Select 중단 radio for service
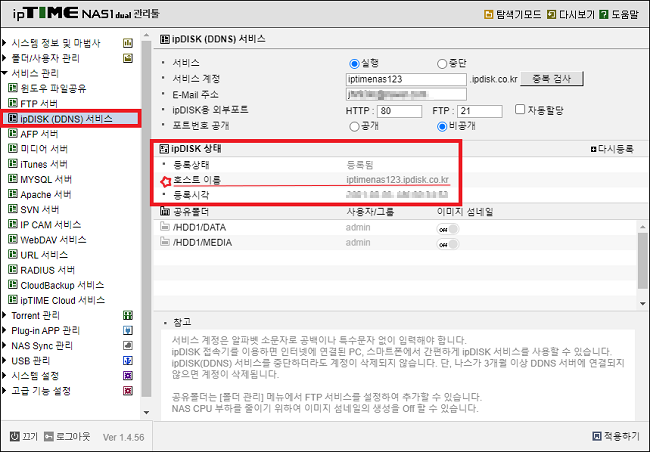The width and height of the screenshot is (650, 452). (x=442, y=64)
